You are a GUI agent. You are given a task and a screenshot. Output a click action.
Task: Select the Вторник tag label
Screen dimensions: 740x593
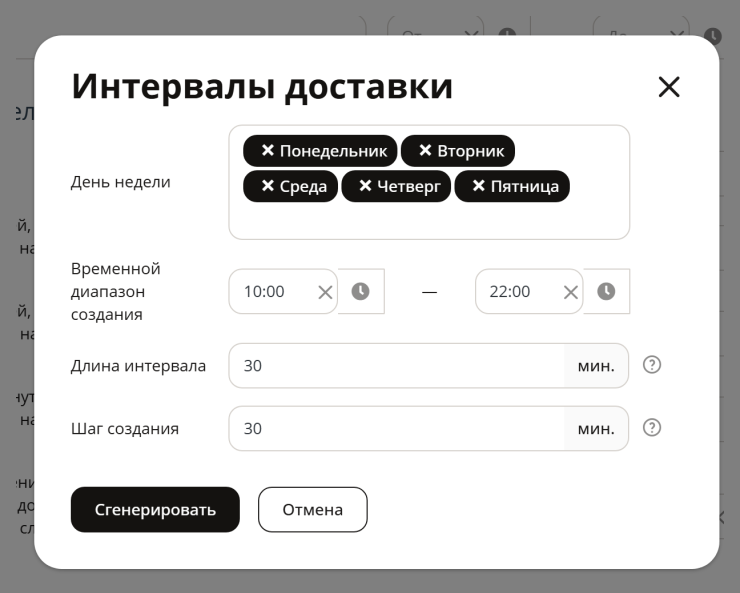(x=471, y=151)
